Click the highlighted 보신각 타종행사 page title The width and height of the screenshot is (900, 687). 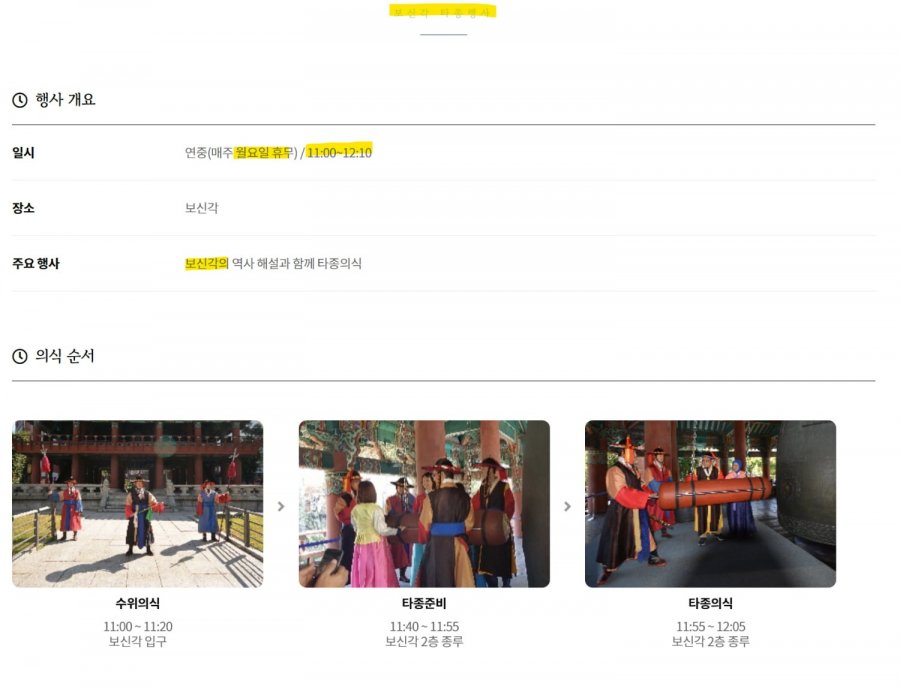click(x=443, y=12)
